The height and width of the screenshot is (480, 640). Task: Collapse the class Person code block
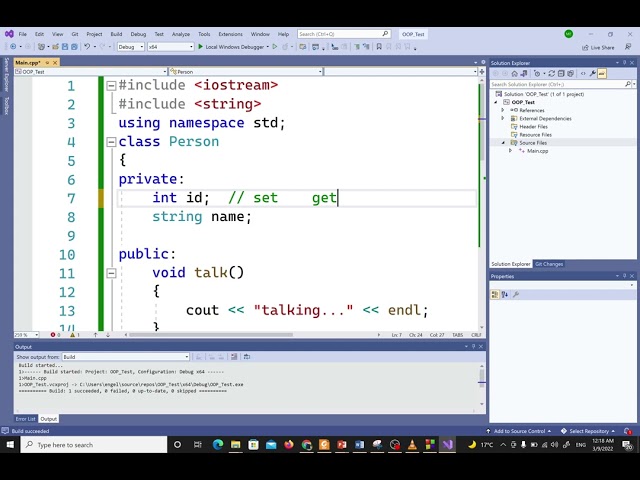pos(111,142)
